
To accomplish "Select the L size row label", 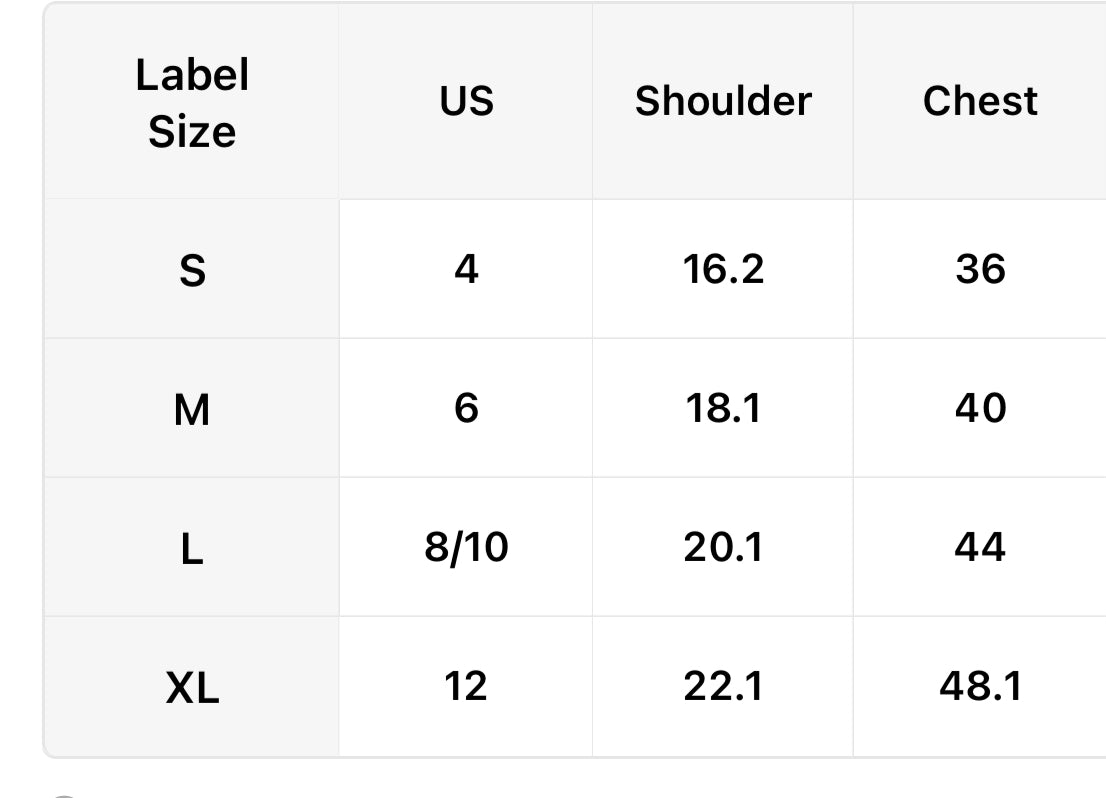I will point(192,549).
